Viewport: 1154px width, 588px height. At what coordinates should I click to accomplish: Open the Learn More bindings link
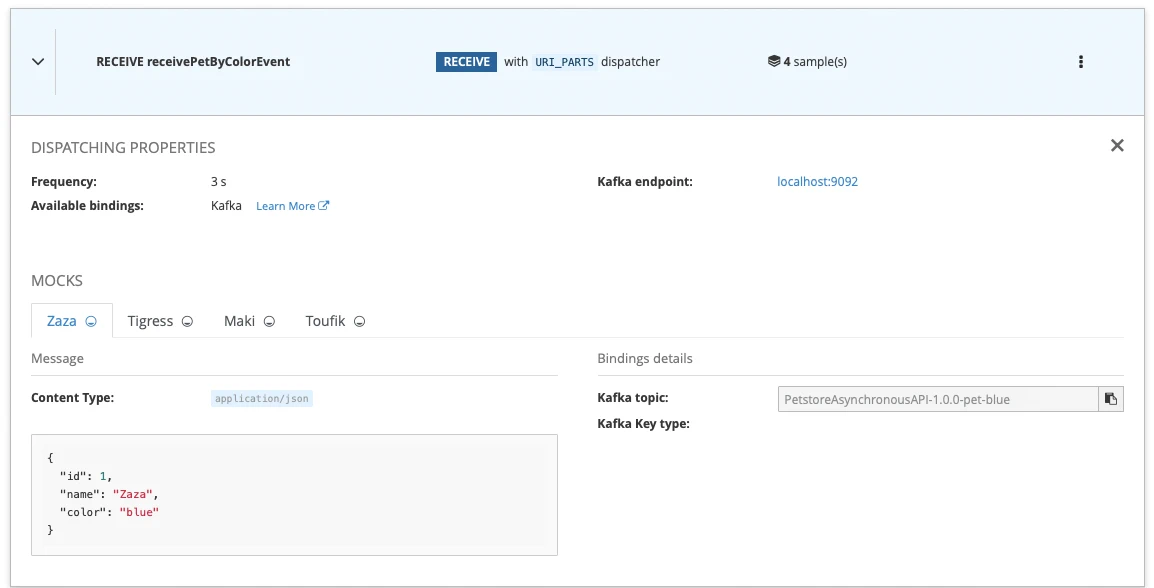[286, 206]
